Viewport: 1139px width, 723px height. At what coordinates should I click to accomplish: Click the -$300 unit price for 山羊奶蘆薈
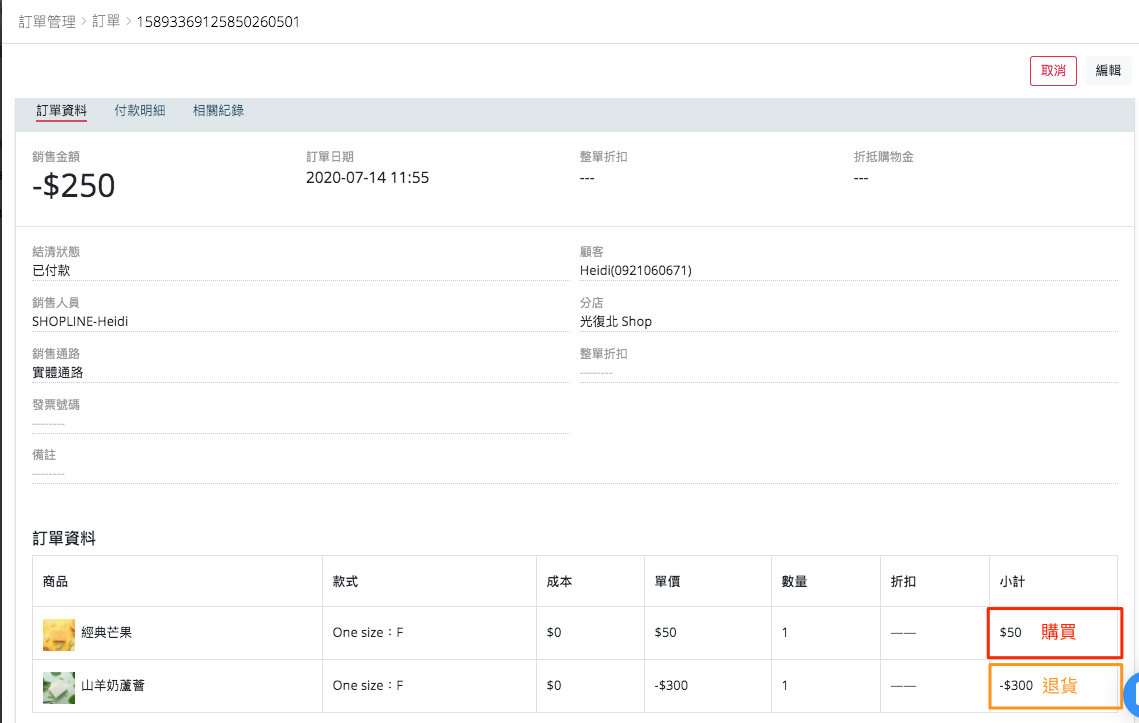[671, 685]
